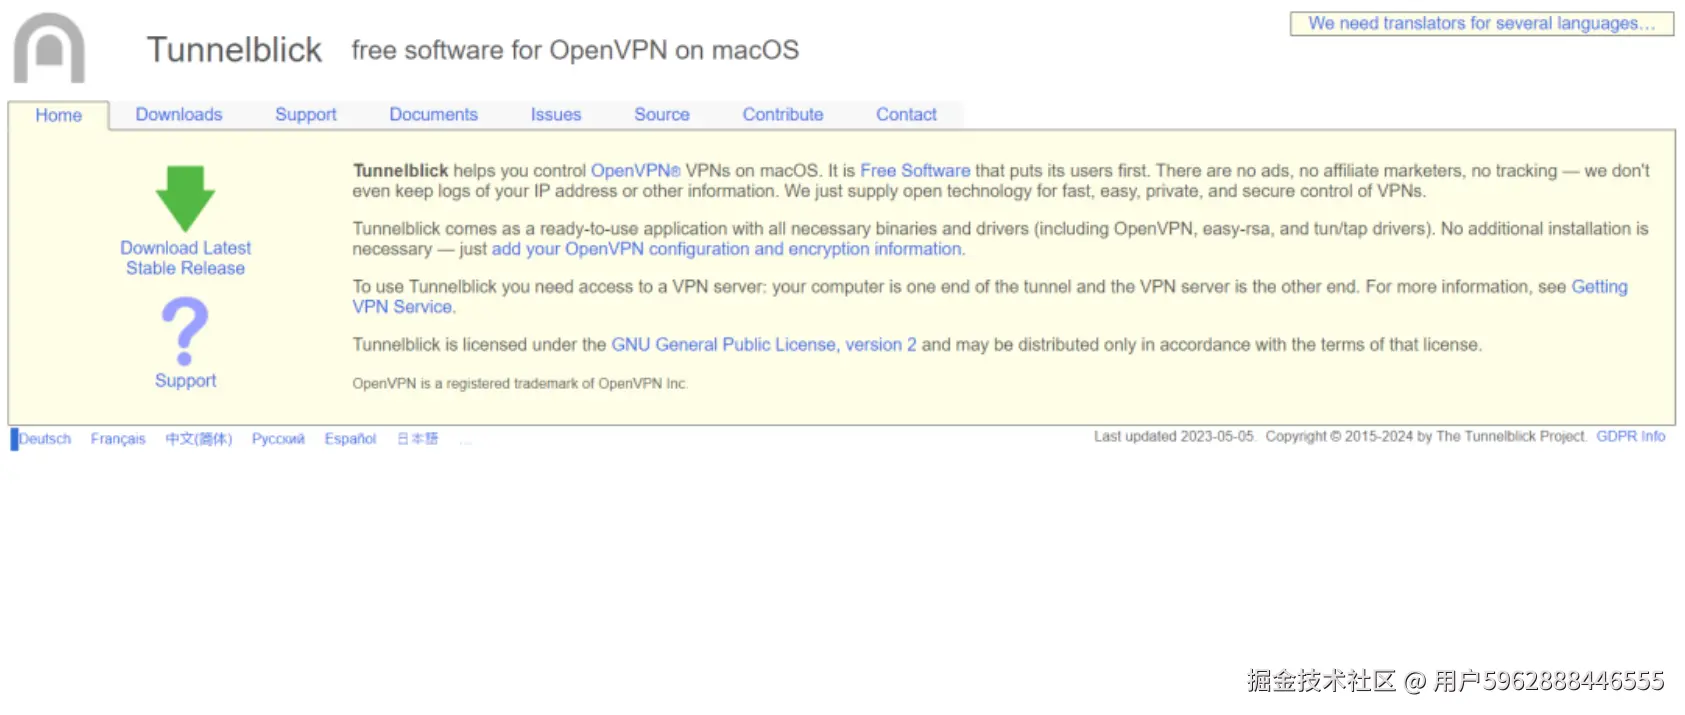Click the 'Last updated 2023-05-05' text
This screenshot has width=1685, height=715.
coord(1173,437)
